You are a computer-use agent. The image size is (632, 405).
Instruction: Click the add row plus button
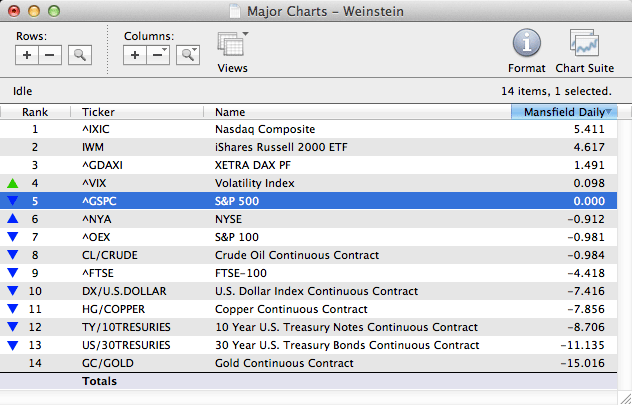tap(28, 55)
